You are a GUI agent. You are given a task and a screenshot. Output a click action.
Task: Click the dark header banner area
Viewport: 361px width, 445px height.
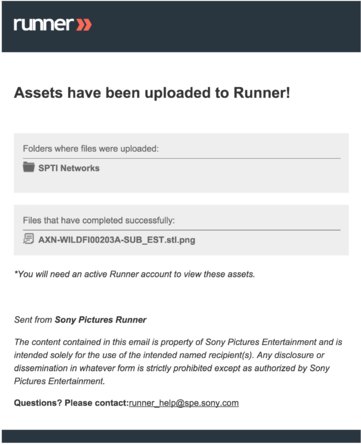click(x=181, y=26)
